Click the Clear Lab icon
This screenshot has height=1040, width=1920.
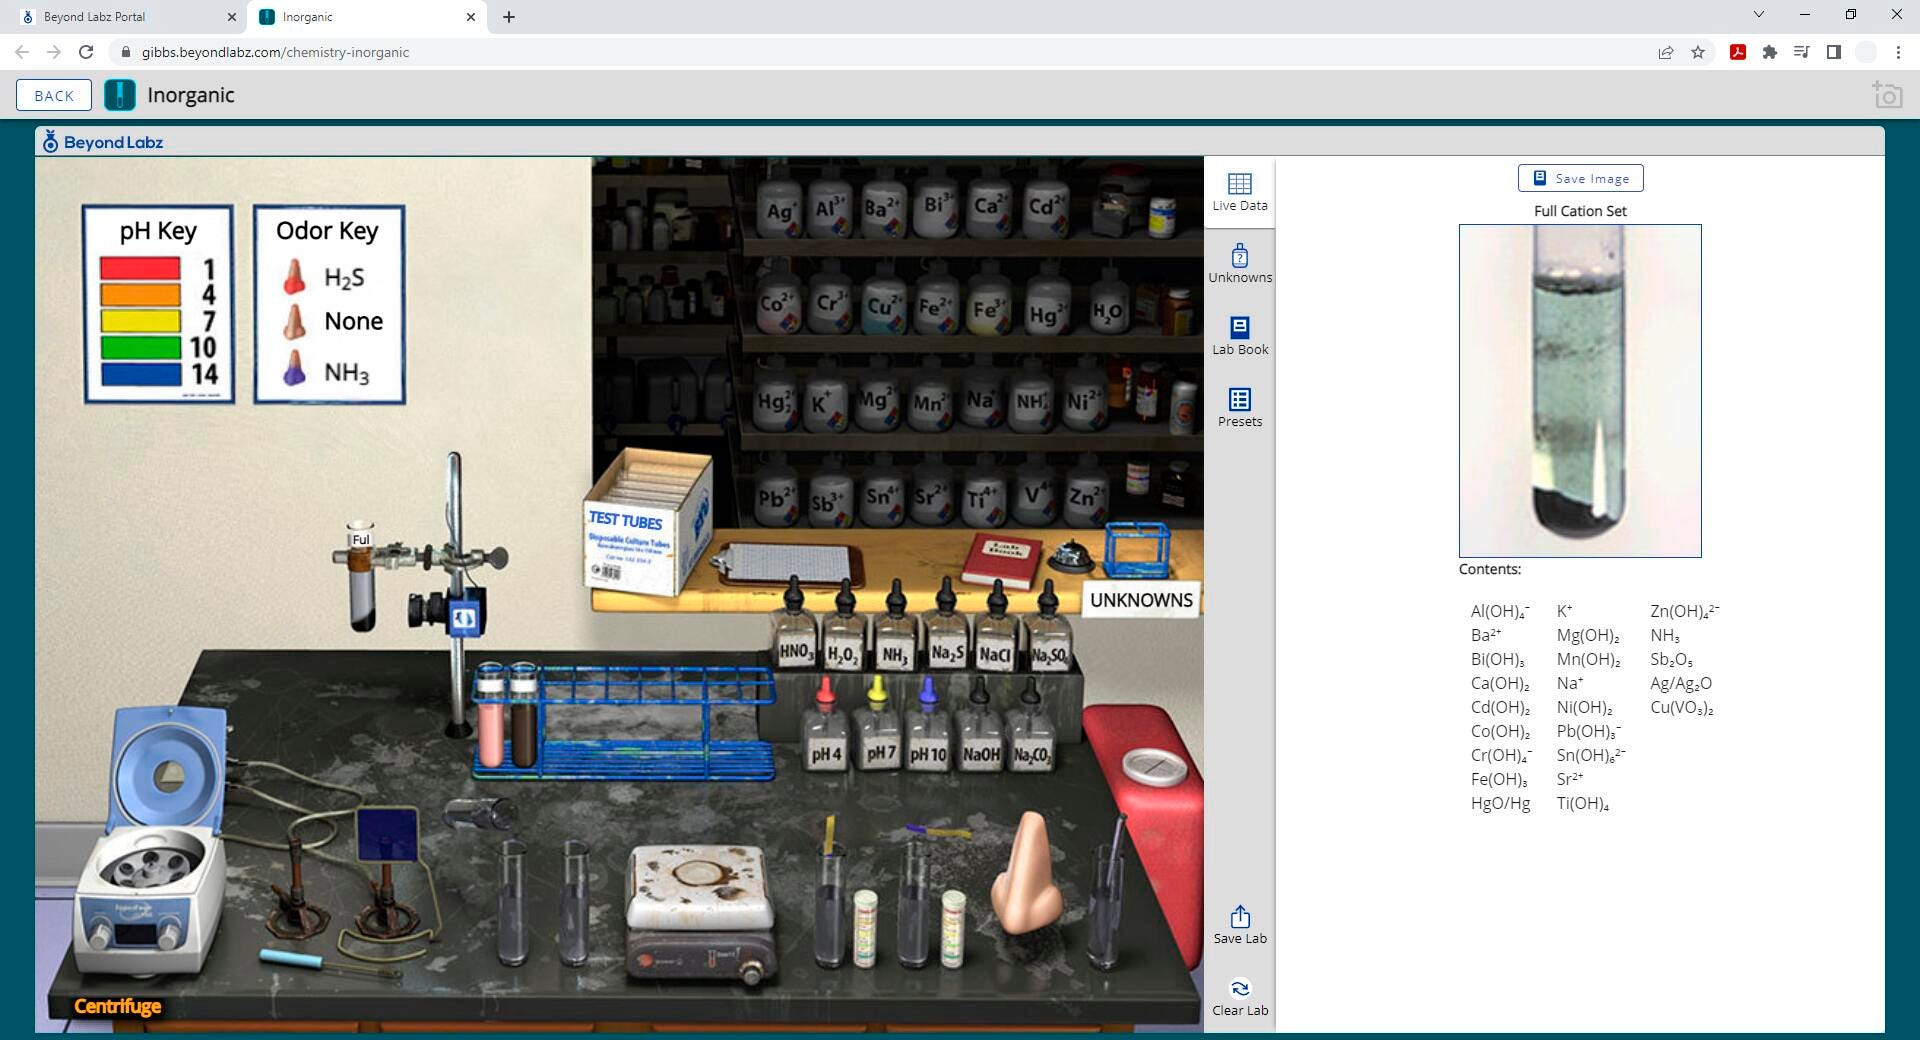pos(1239,996)
